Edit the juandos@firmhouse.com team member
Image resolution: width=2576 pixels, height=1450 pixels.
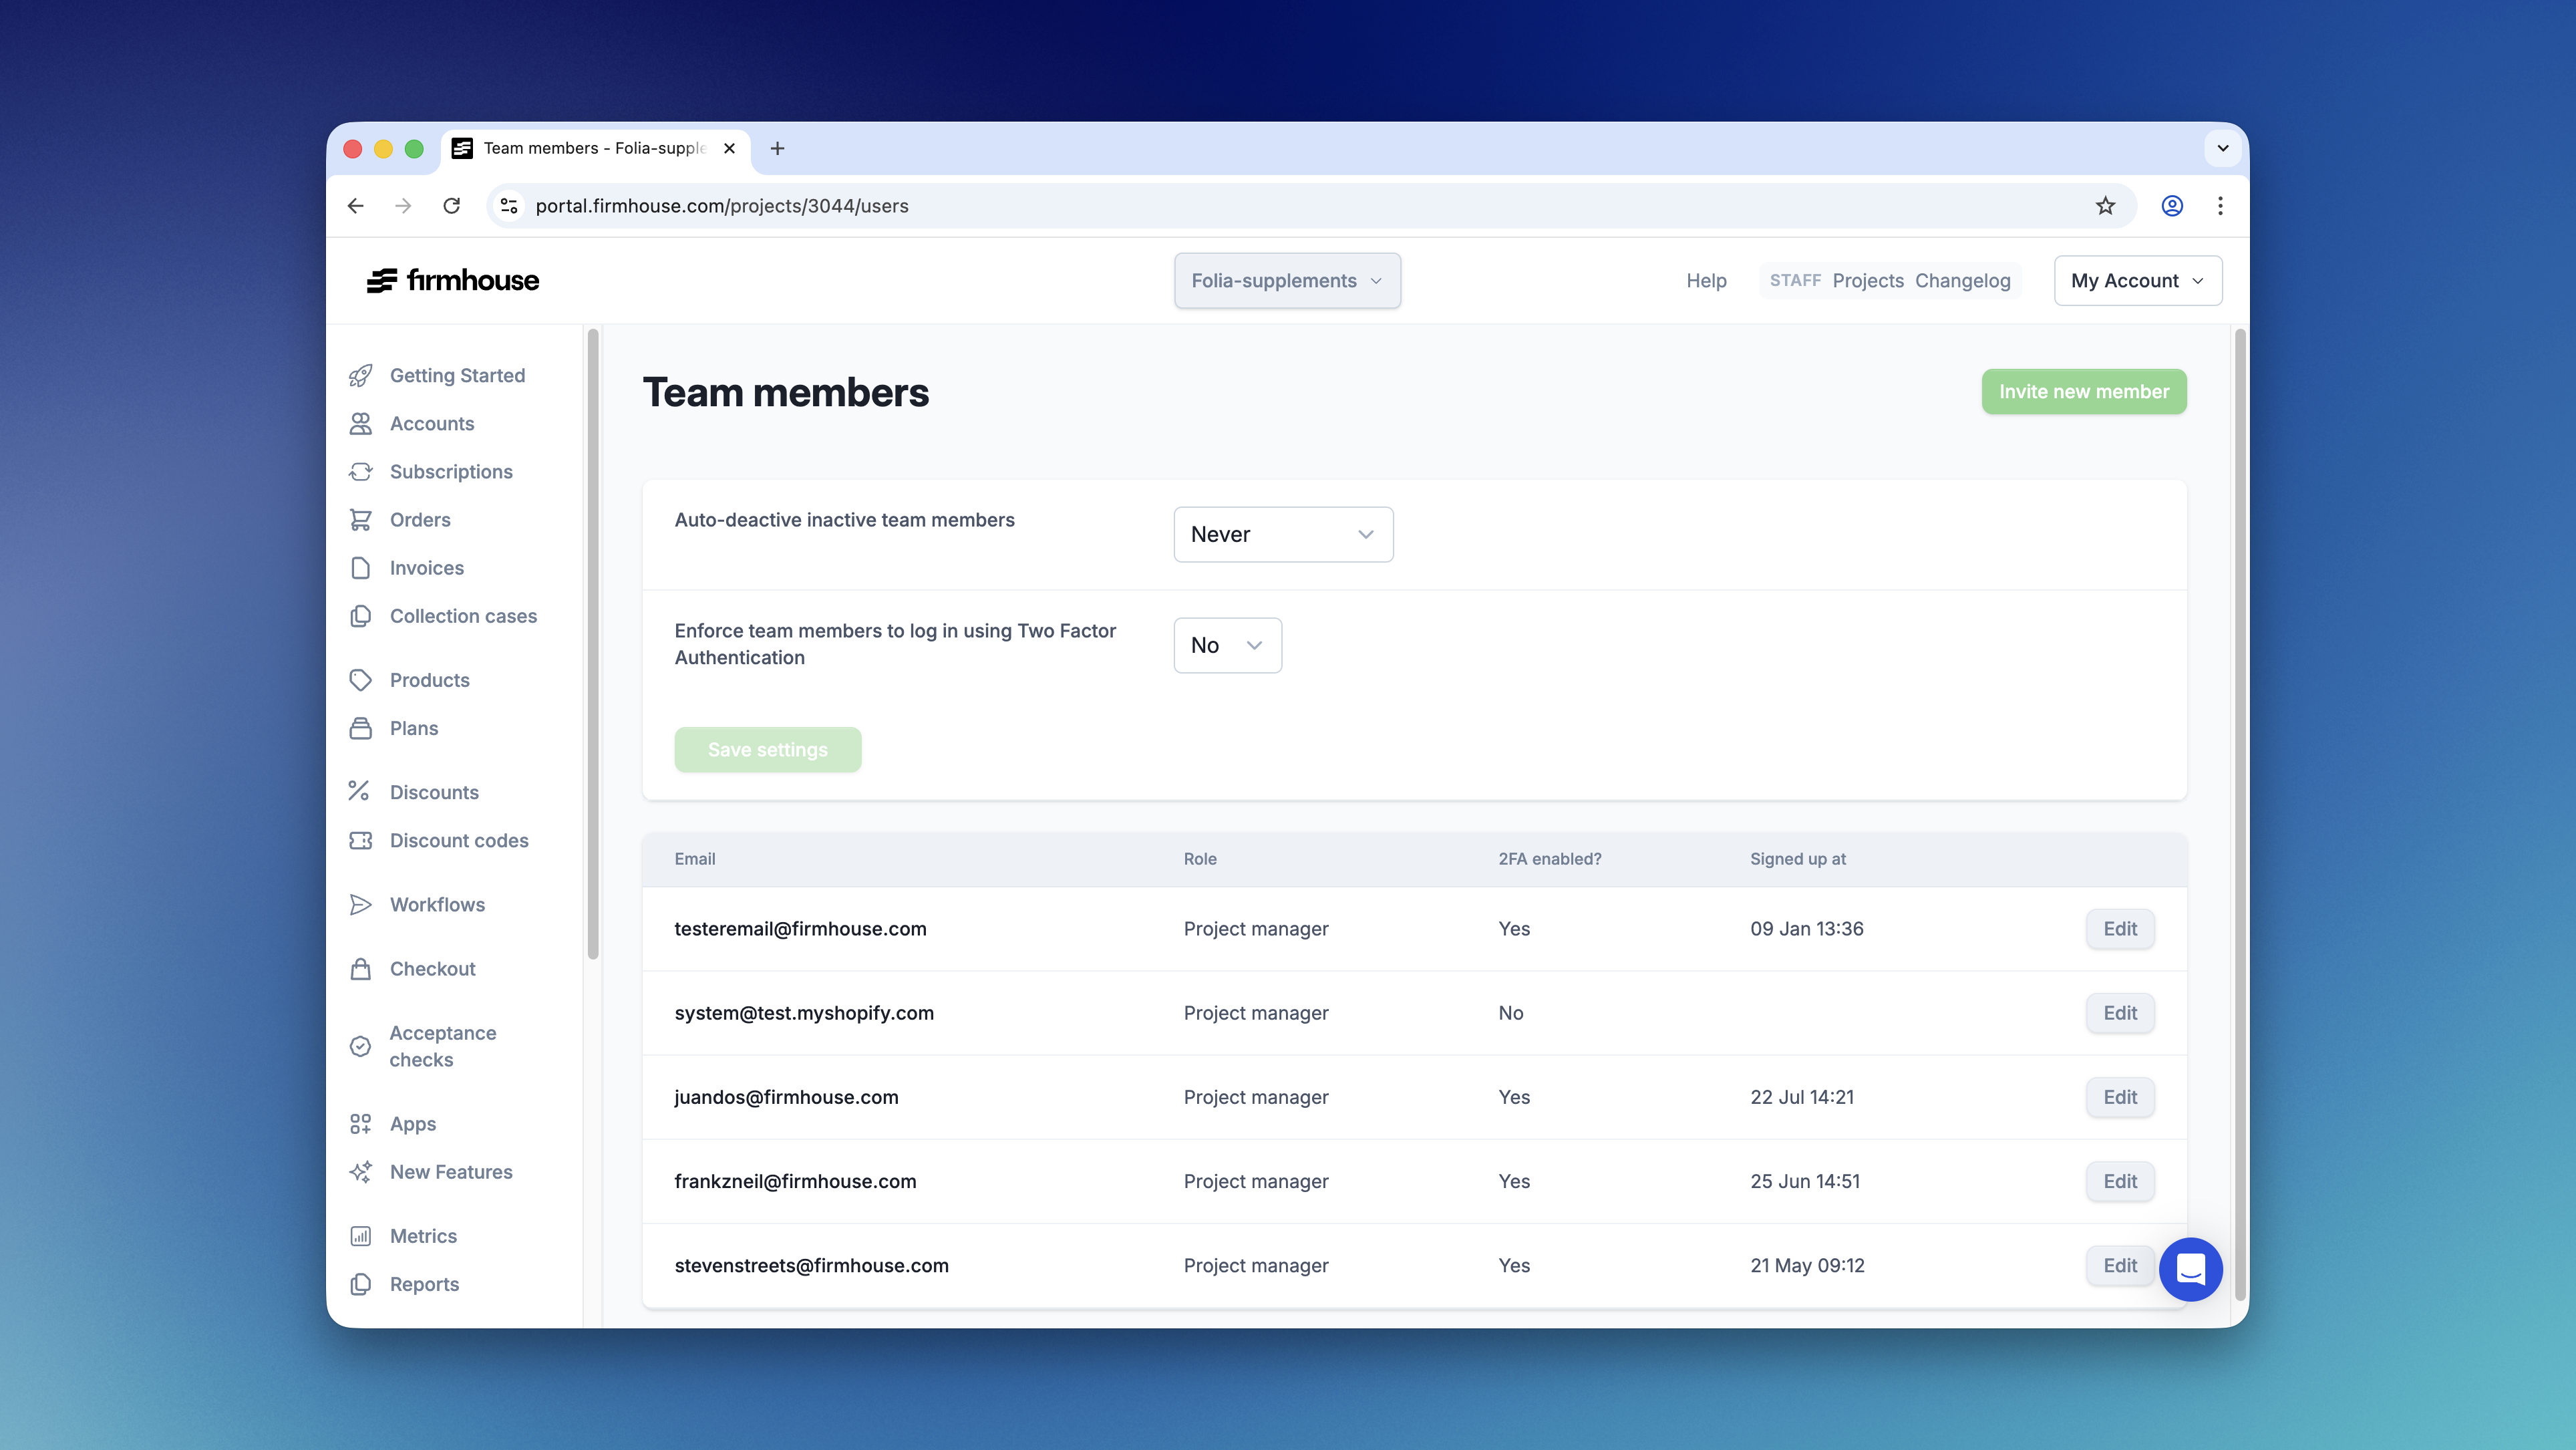(x=2120, y=1097)
